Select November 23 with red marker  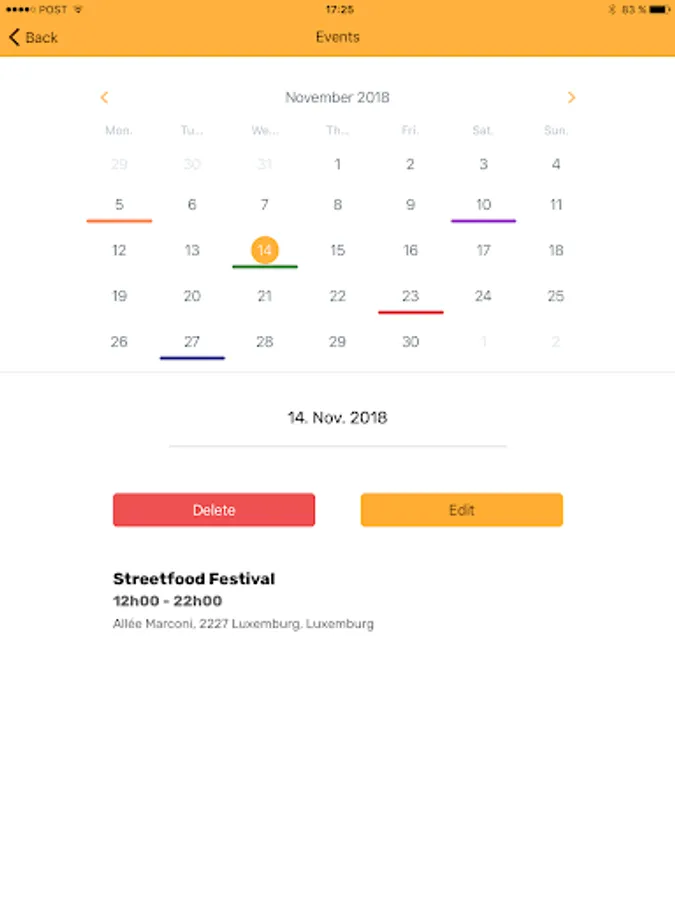[x=410, y=296]
